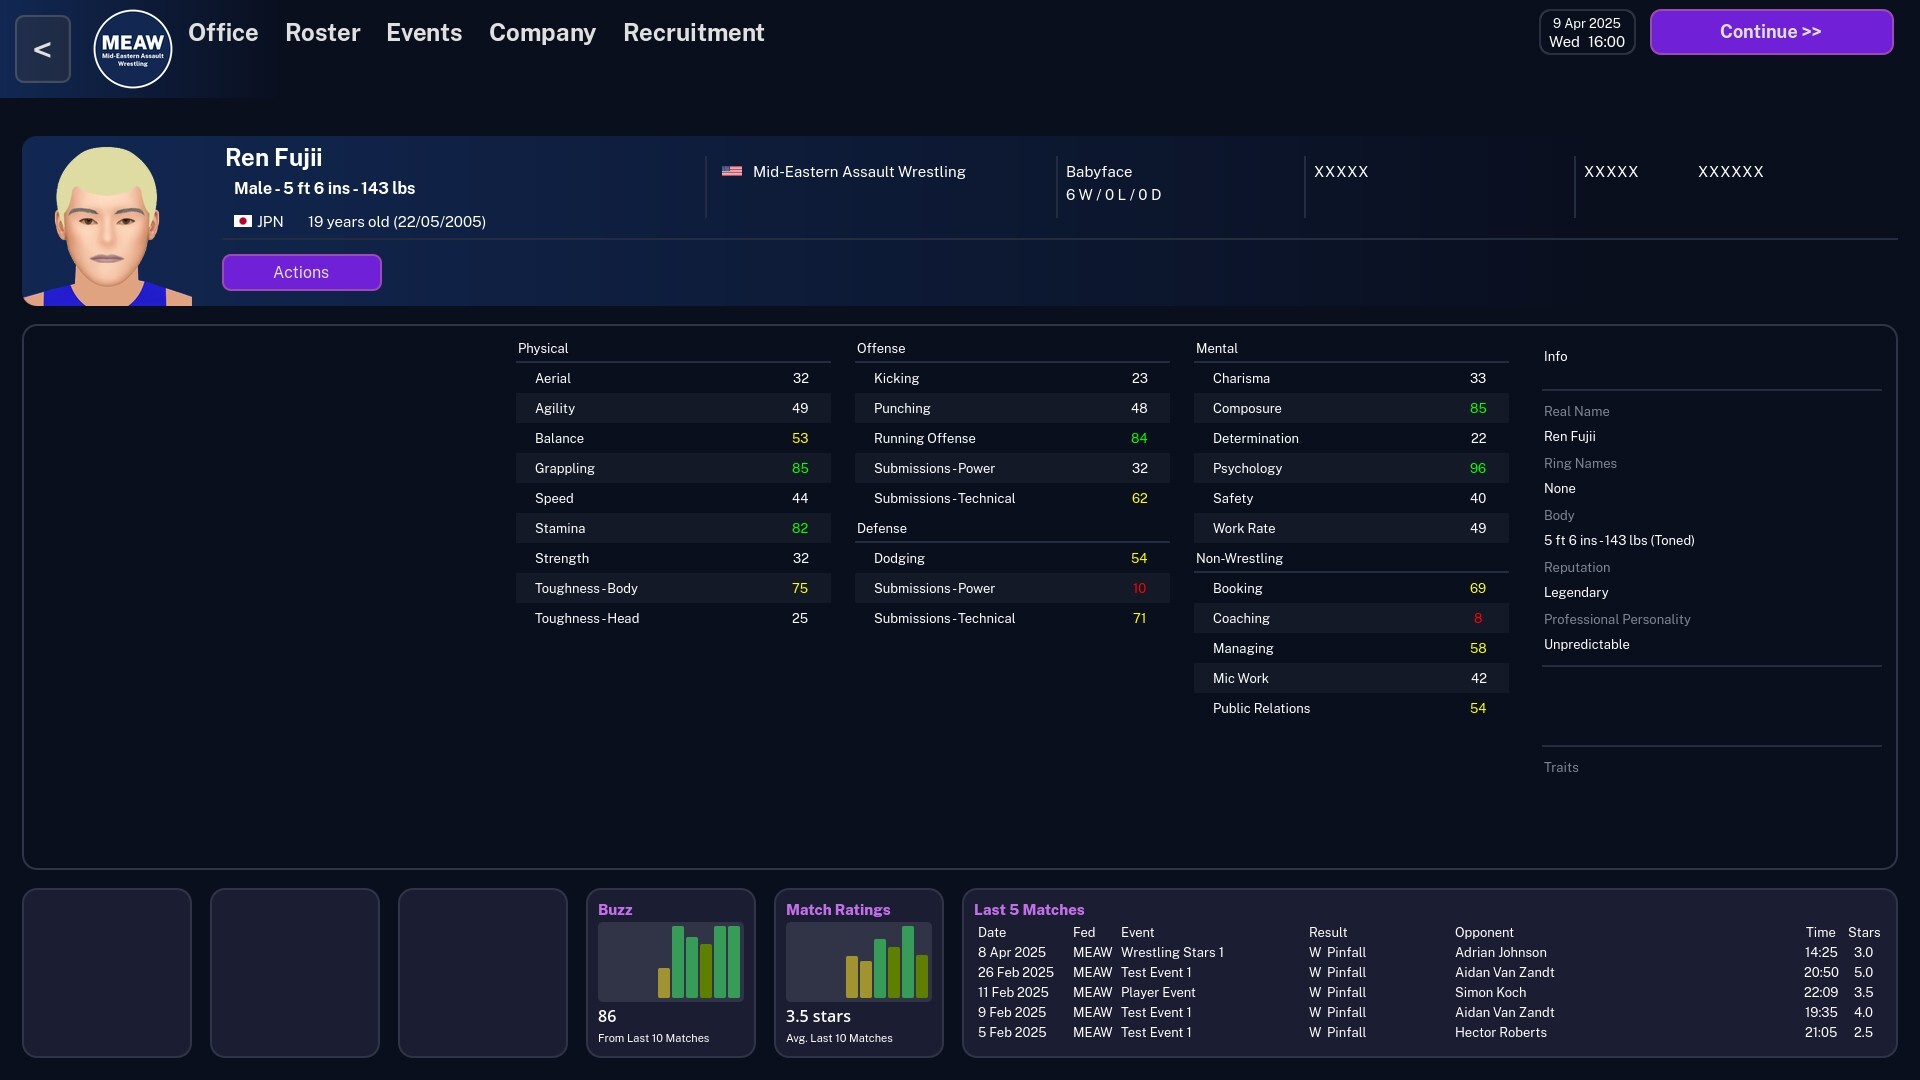Open the Roster menu

(x=322, y=33)
